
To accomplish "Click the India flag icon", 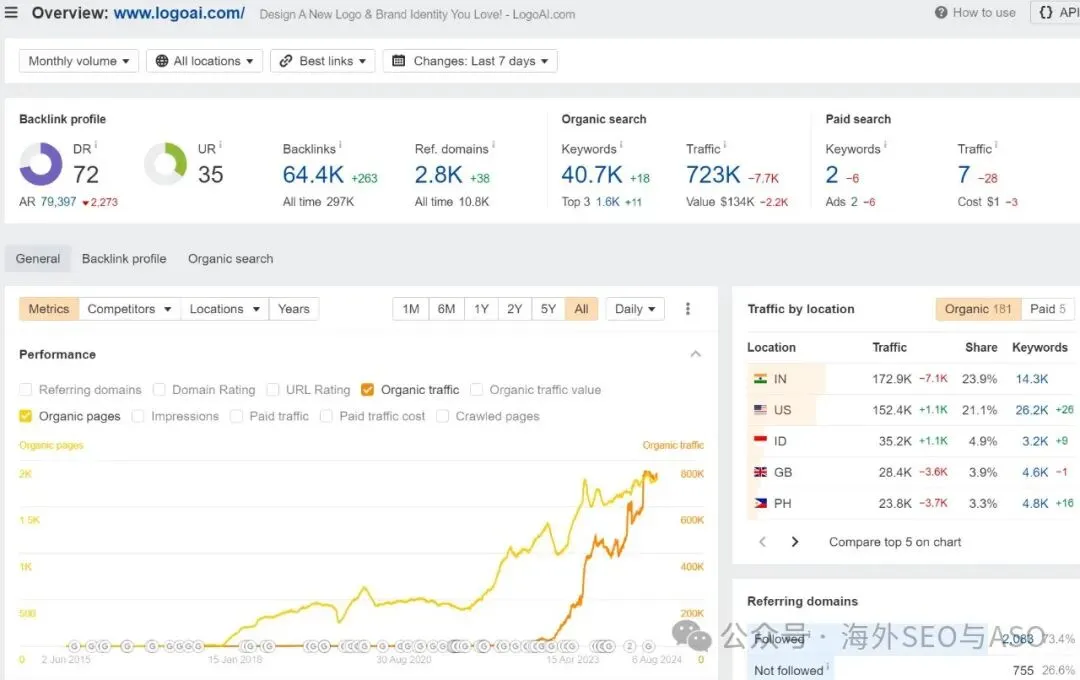I will coord(760,379).
